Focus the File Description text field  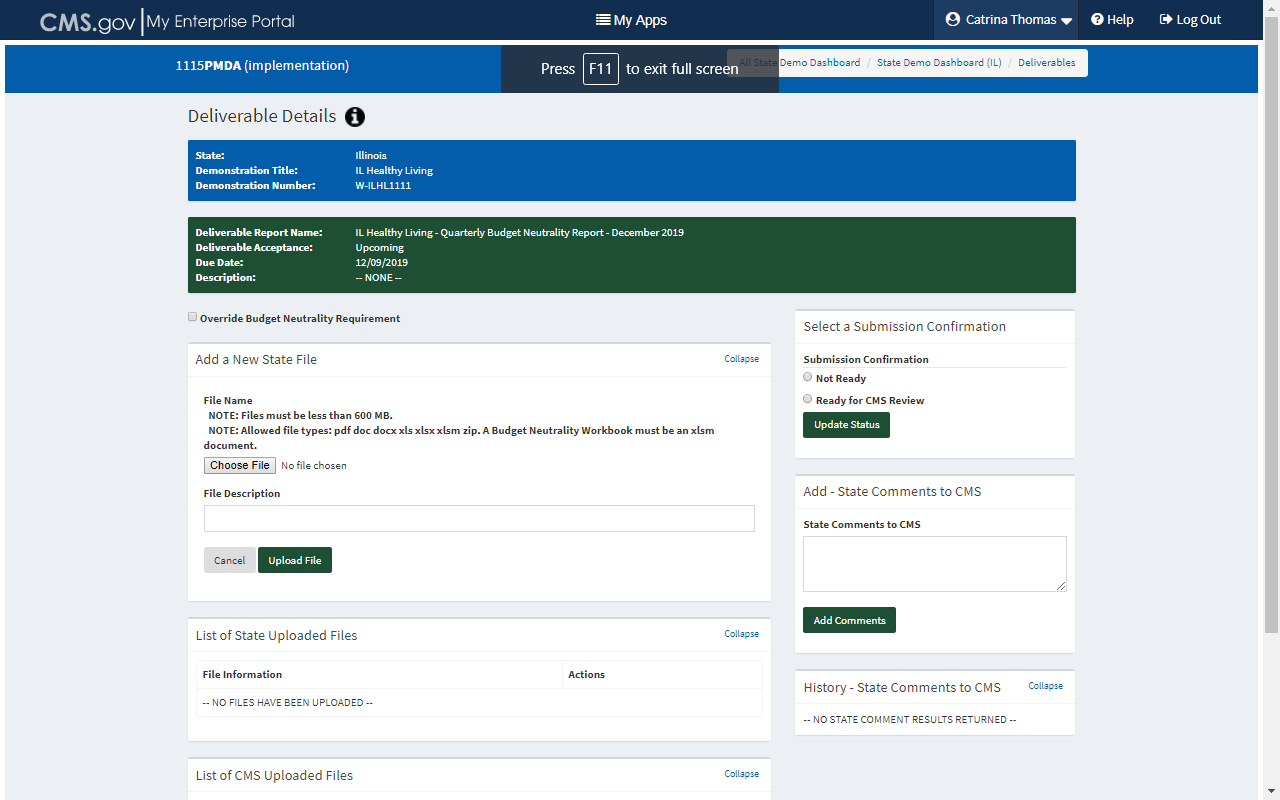coord(479,518)
